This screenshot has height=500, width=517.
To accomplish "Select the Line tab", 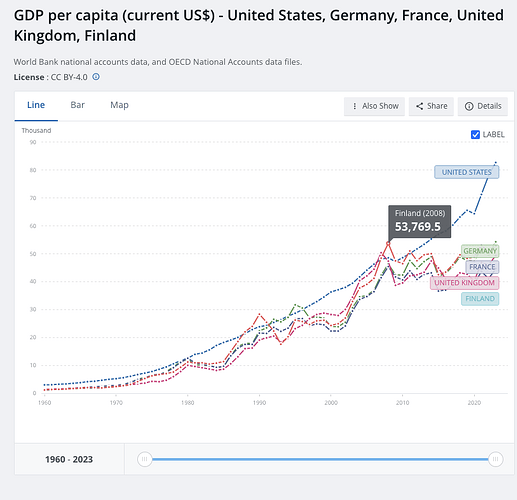I will coord(36,105).
